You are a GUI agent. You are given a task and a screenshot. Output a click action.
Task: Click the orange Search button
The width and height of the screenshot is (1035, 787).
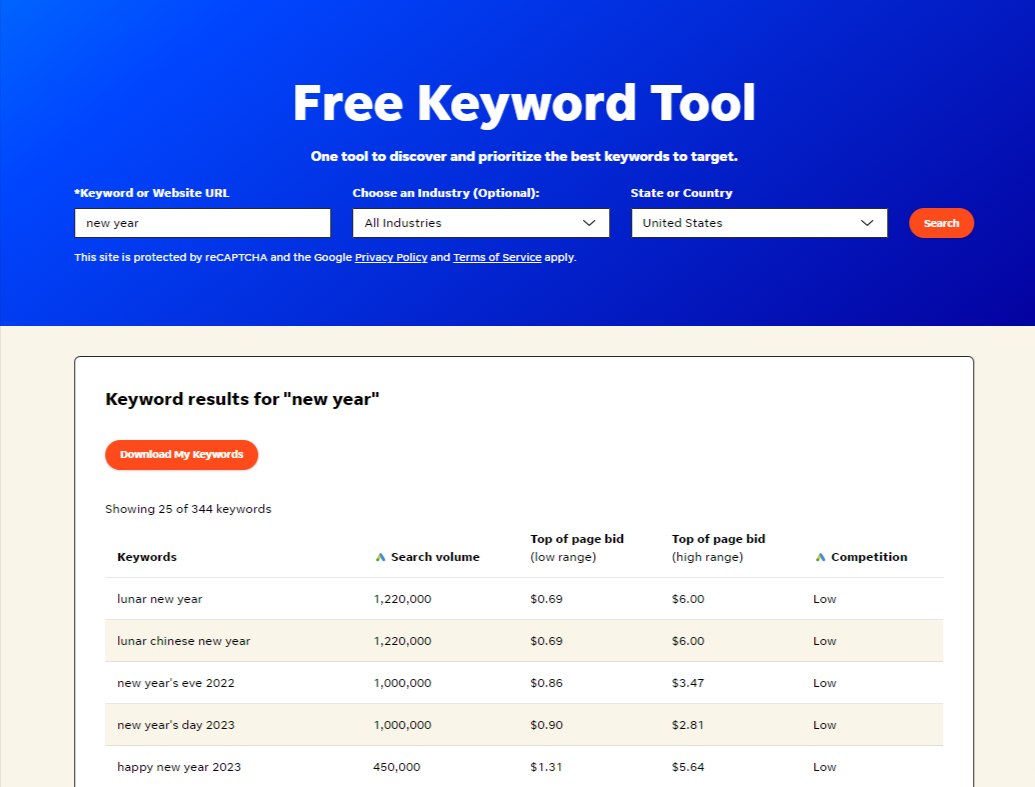pos(941,223)
